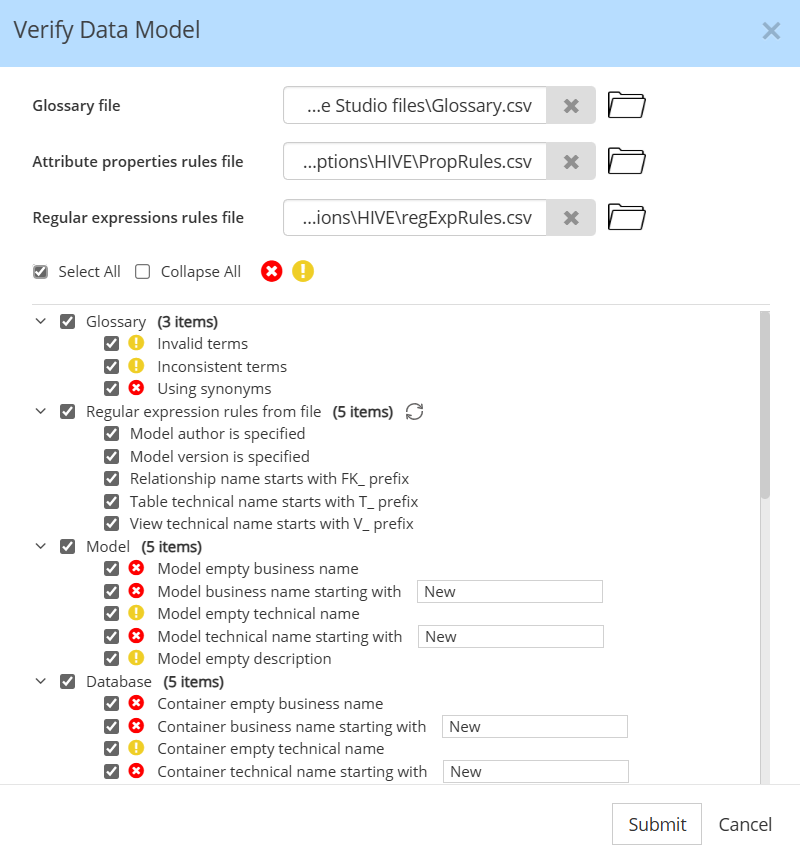800x856 pixels.
Task: Clear the Glossary.csv file path
Action: click(x=571, y=105)
